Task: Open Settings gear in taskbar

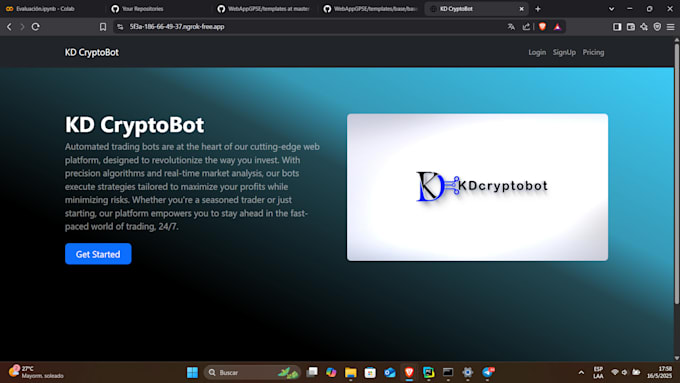Action: pyautogui.click(x=468, y=372)
